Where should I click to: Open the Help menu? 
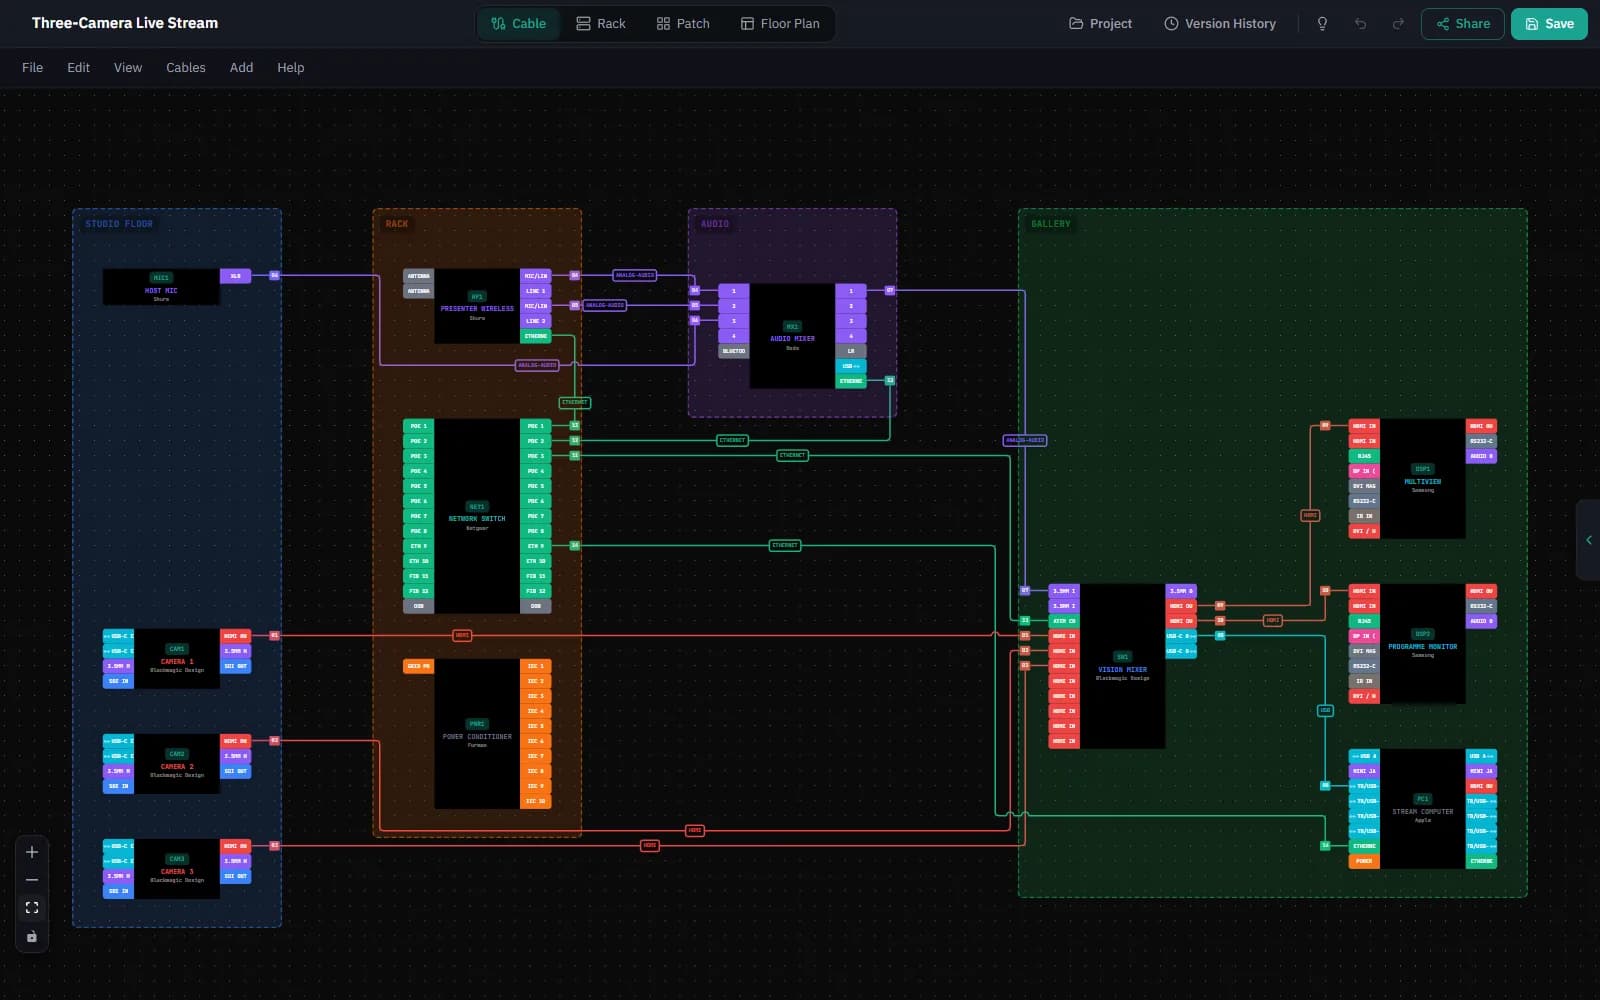291,68
